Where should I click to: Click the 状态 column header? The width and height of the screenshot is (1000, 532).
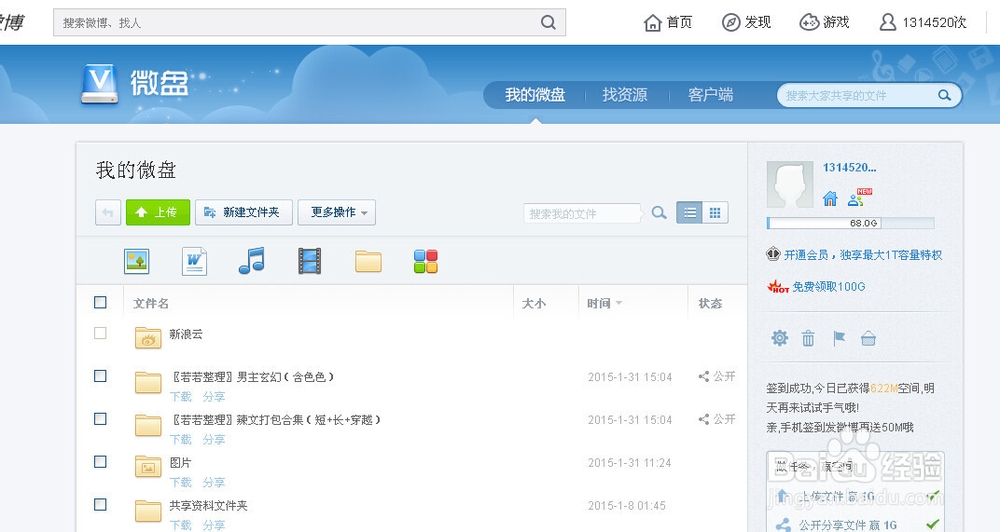[x=710, y=304]
